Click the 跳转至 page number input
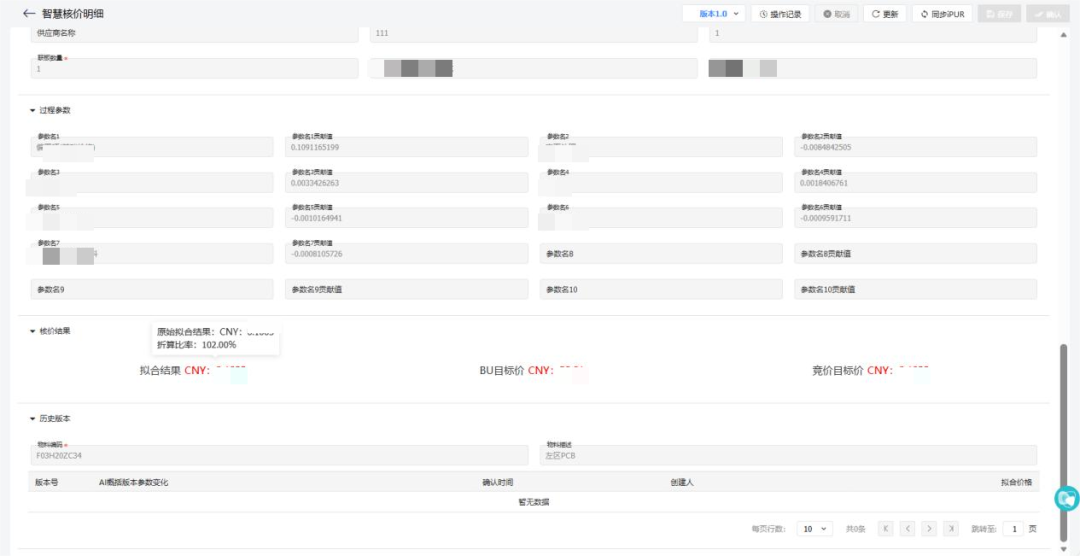Image resolution: width=1080 pixels, height=556 pixels. pyautogui.click(x=1014, y=528)
